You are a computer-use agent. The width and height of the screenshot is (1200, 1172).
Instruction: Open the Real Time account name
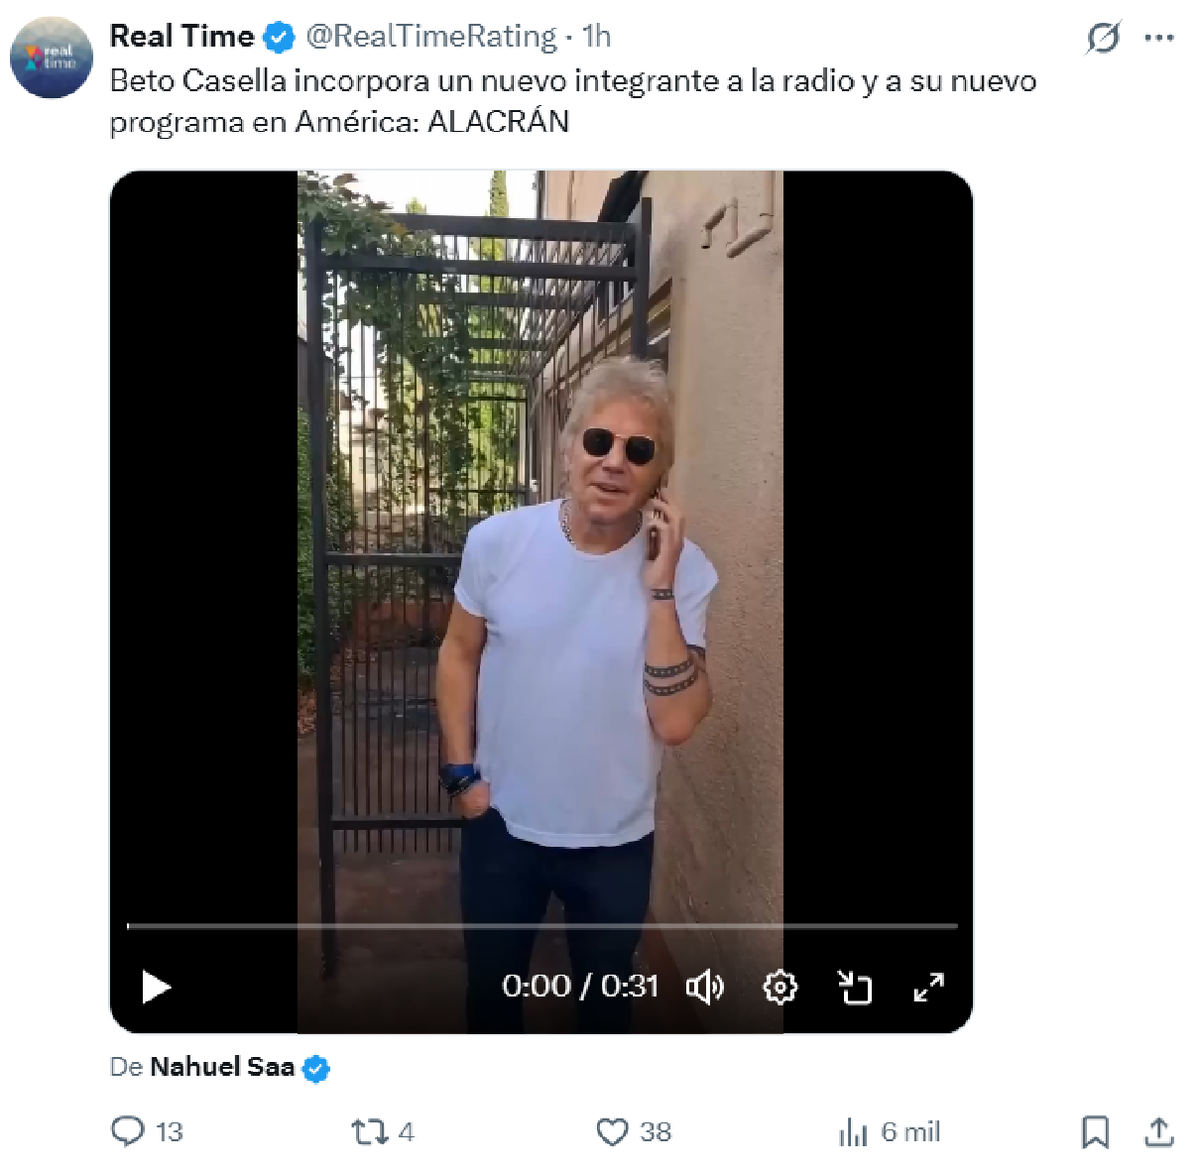pos(182,36)
